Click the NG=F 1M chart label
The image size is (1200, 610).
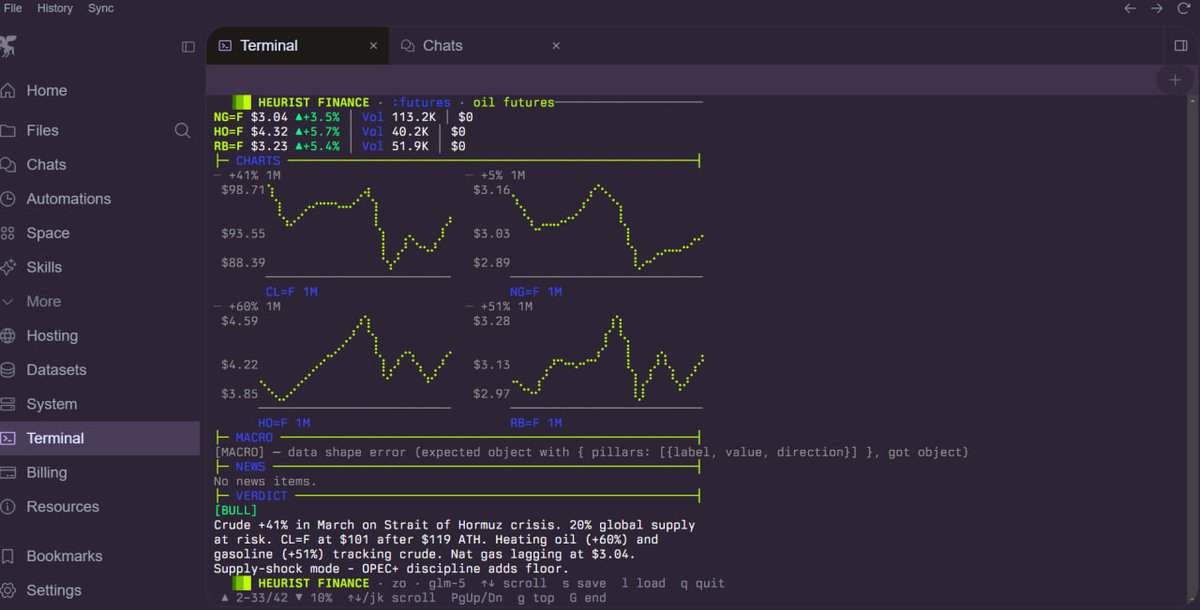click(536, 292)
